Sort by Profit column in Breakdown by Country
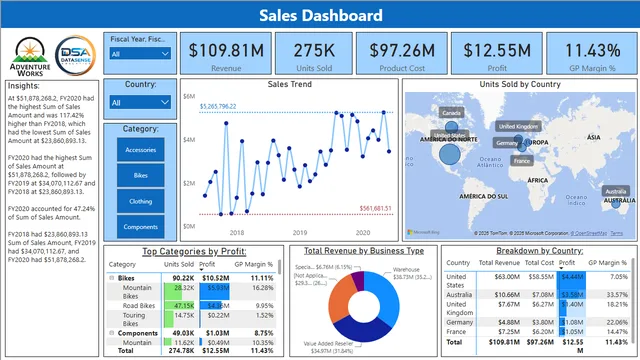640x360 pixels. pos(567,263)
